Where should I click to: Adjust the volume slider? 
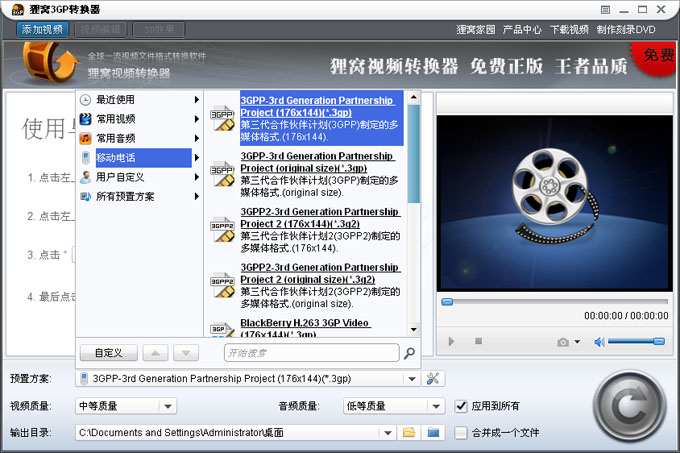pos(636,342)
